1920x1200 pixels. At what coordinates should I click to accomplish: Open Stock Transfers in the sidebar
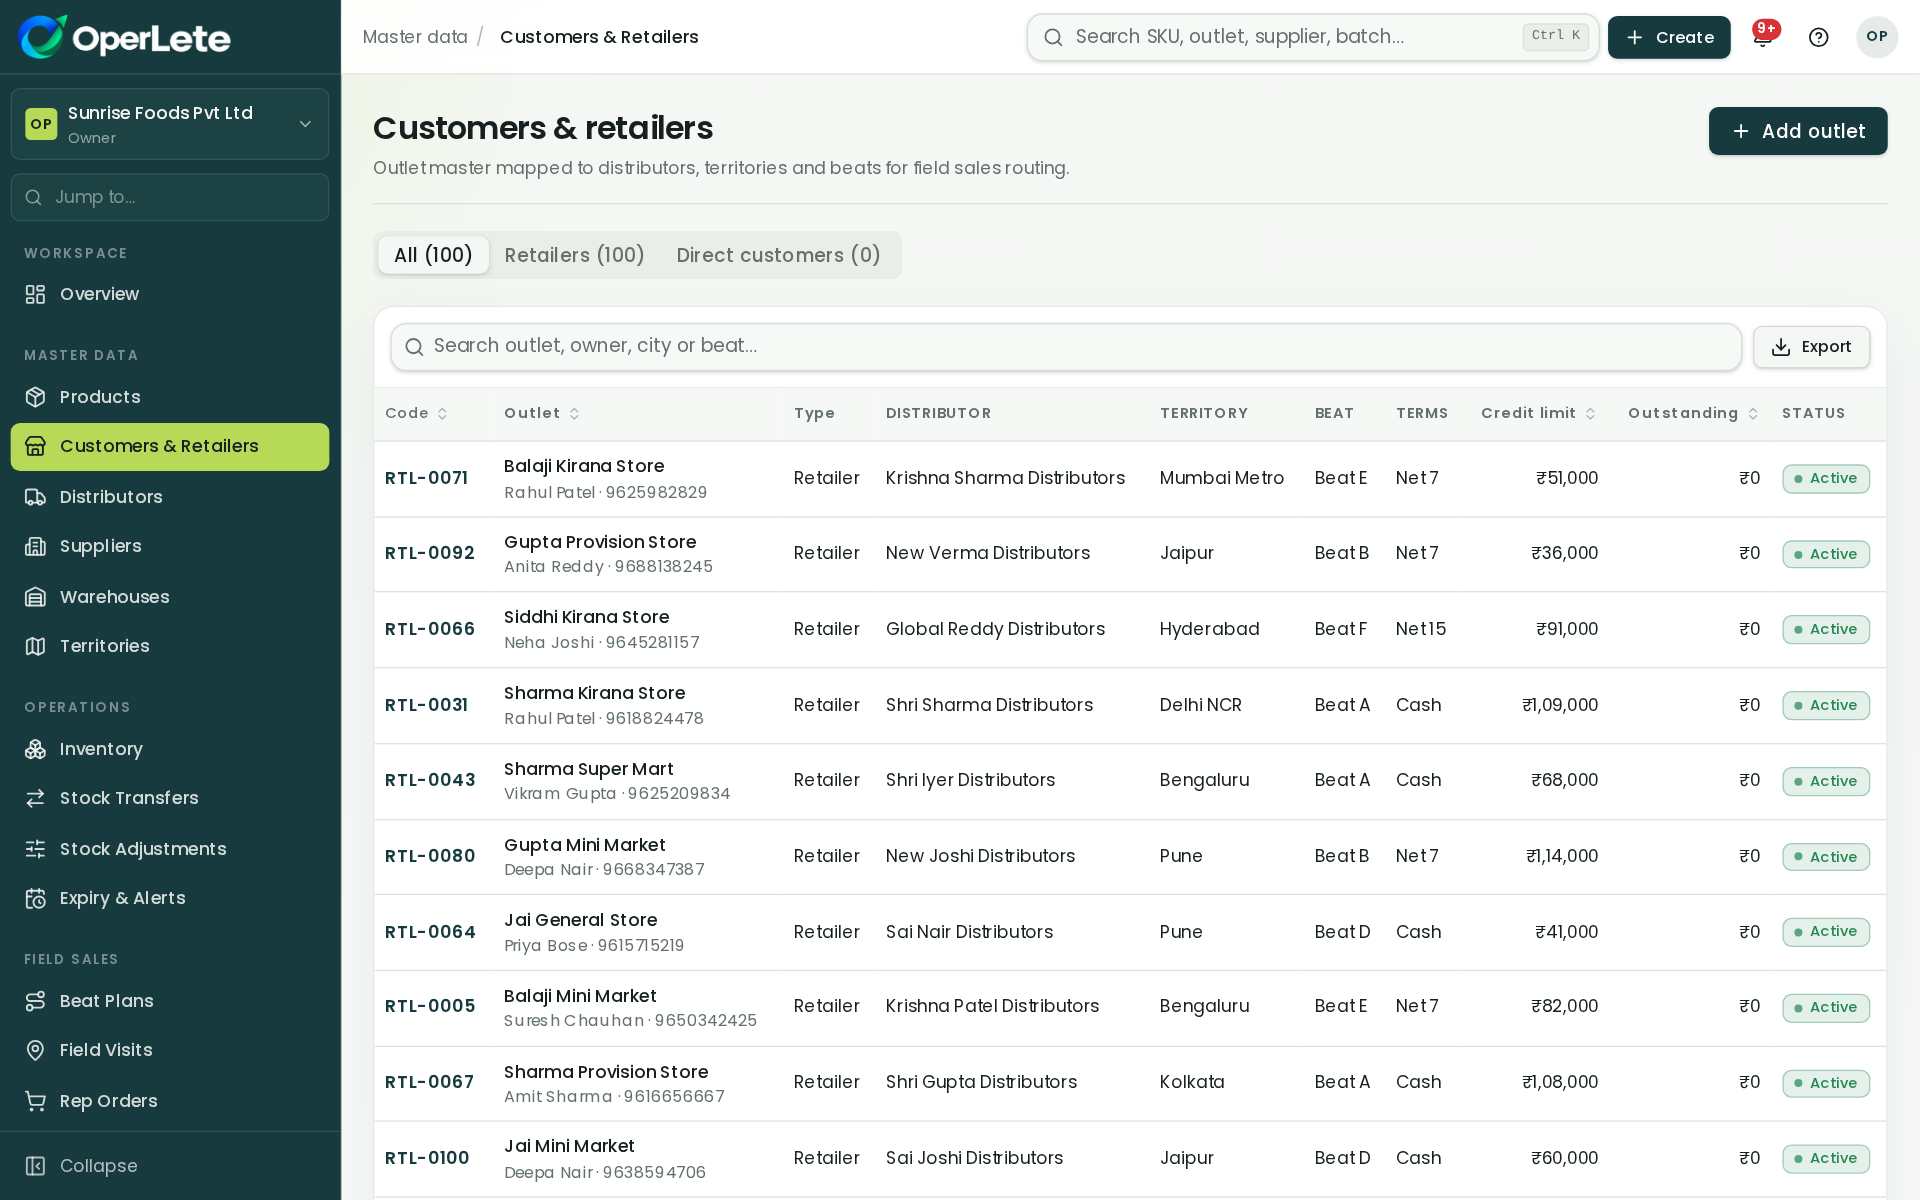coord(170,798)
